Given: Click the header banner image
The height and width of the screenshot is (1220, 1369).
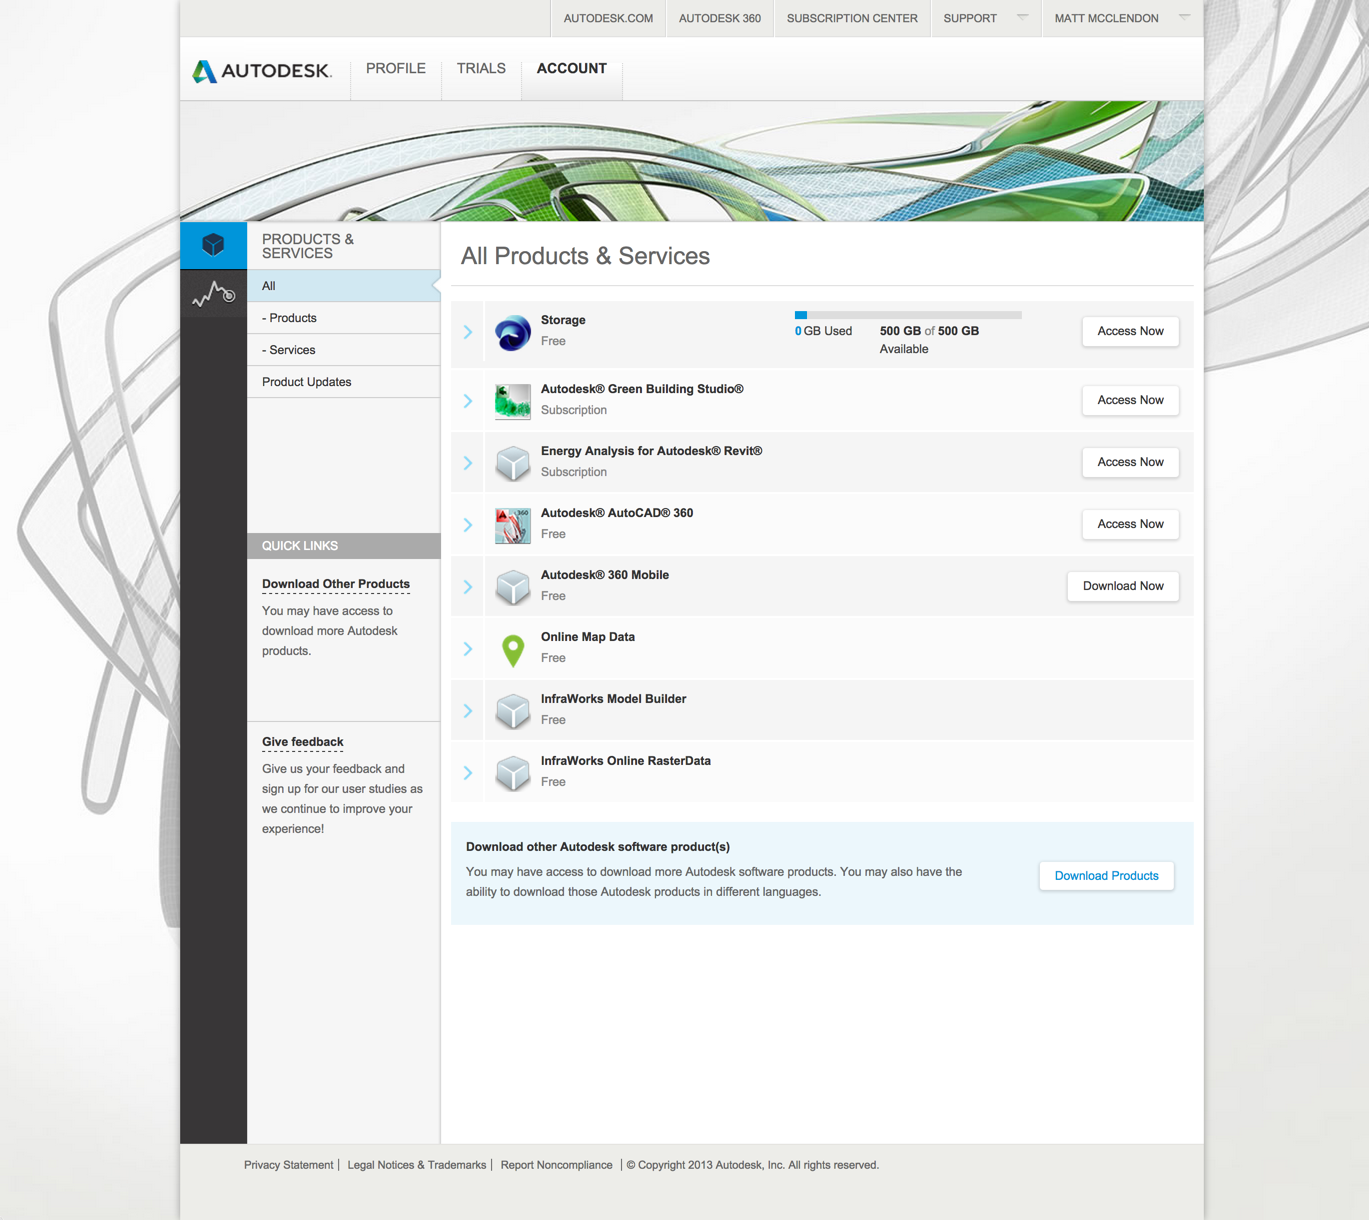Looking at the screenshot, I should point(692,161).
